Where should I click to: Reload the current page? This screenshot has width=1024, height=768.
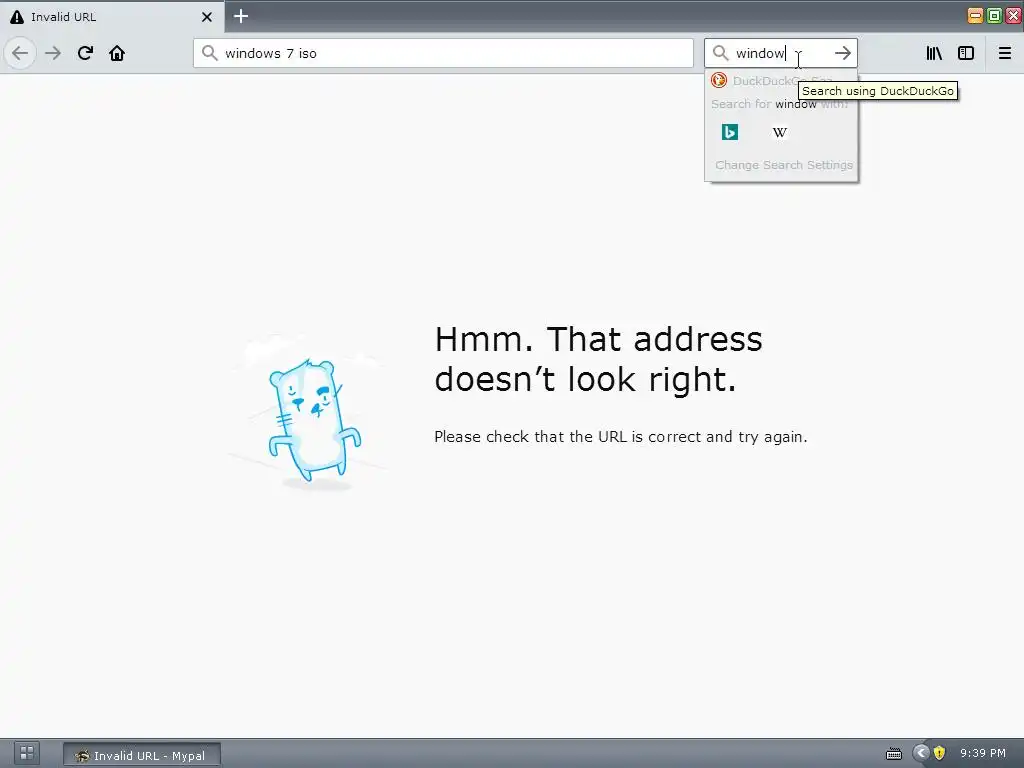coord(85,53)
